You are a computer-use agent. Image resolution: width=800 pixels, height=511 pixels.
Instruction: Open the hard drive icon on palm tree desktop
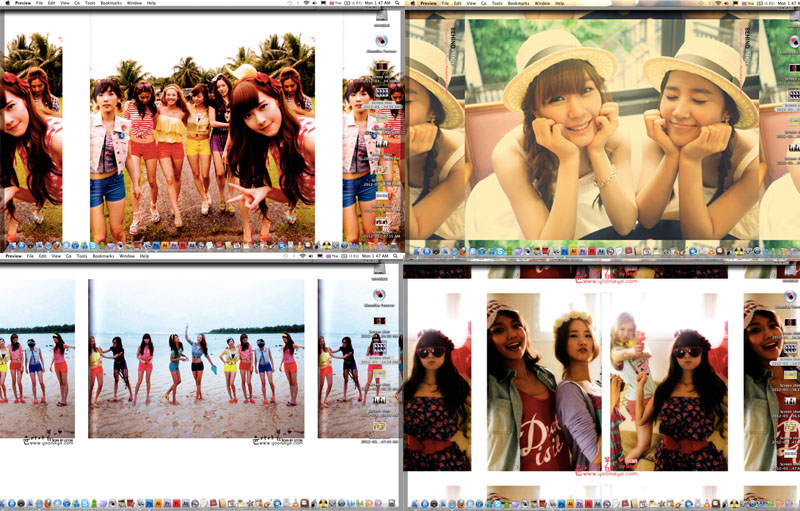(382, 17)
